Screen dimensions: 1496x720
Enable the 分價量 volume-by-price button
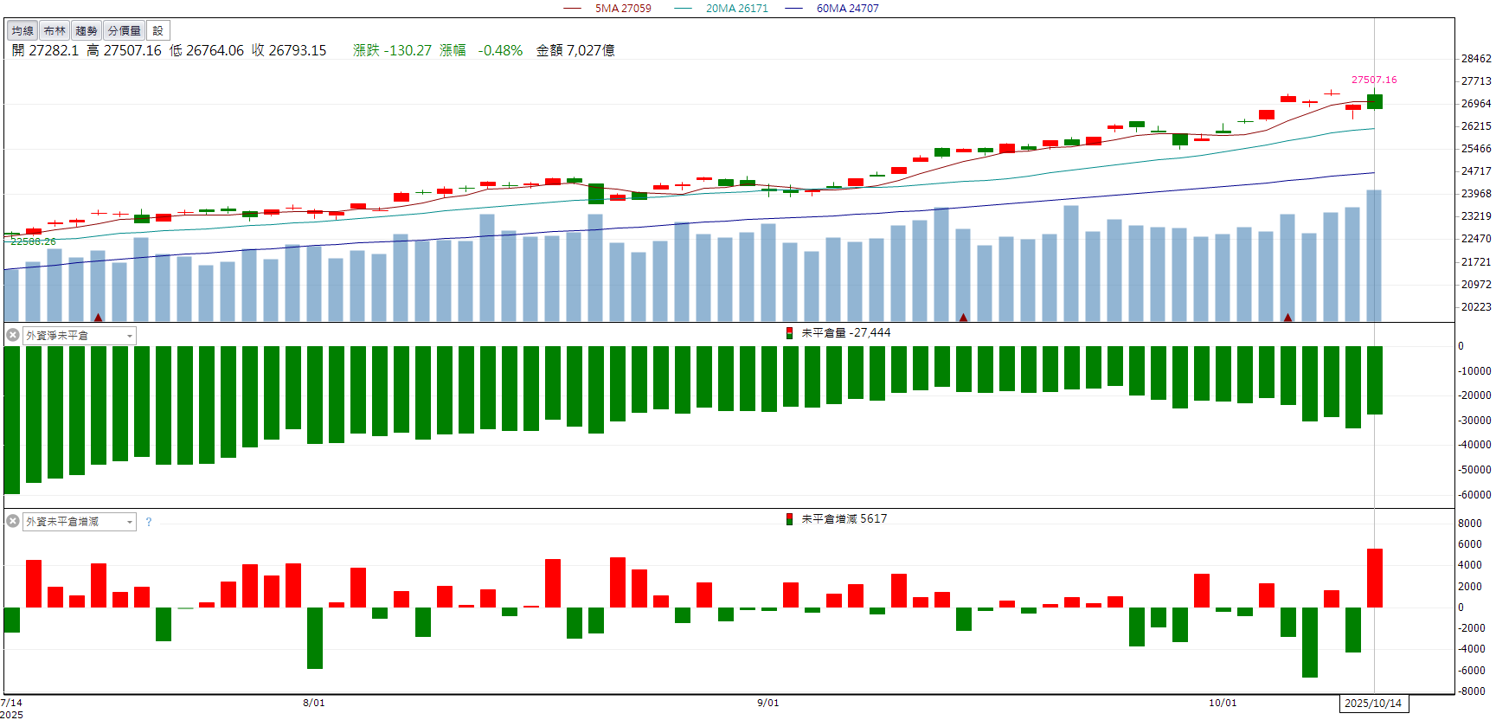click(124, 31)
